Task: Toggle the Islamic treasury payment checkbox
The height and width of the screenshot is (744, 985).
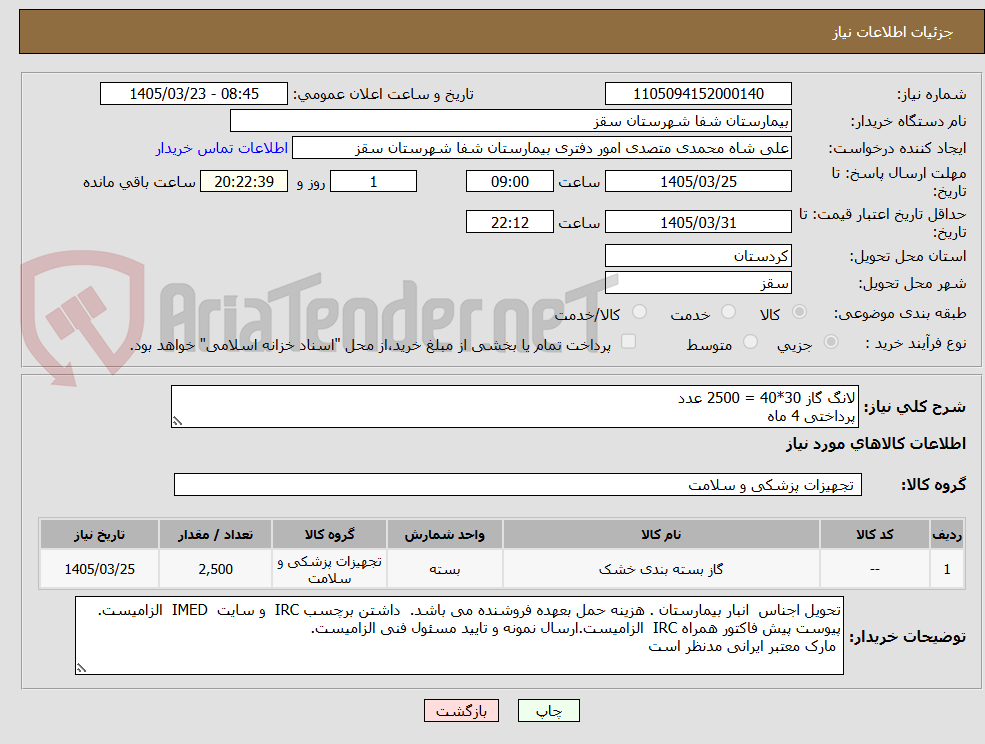Action: tap(628, 341)
